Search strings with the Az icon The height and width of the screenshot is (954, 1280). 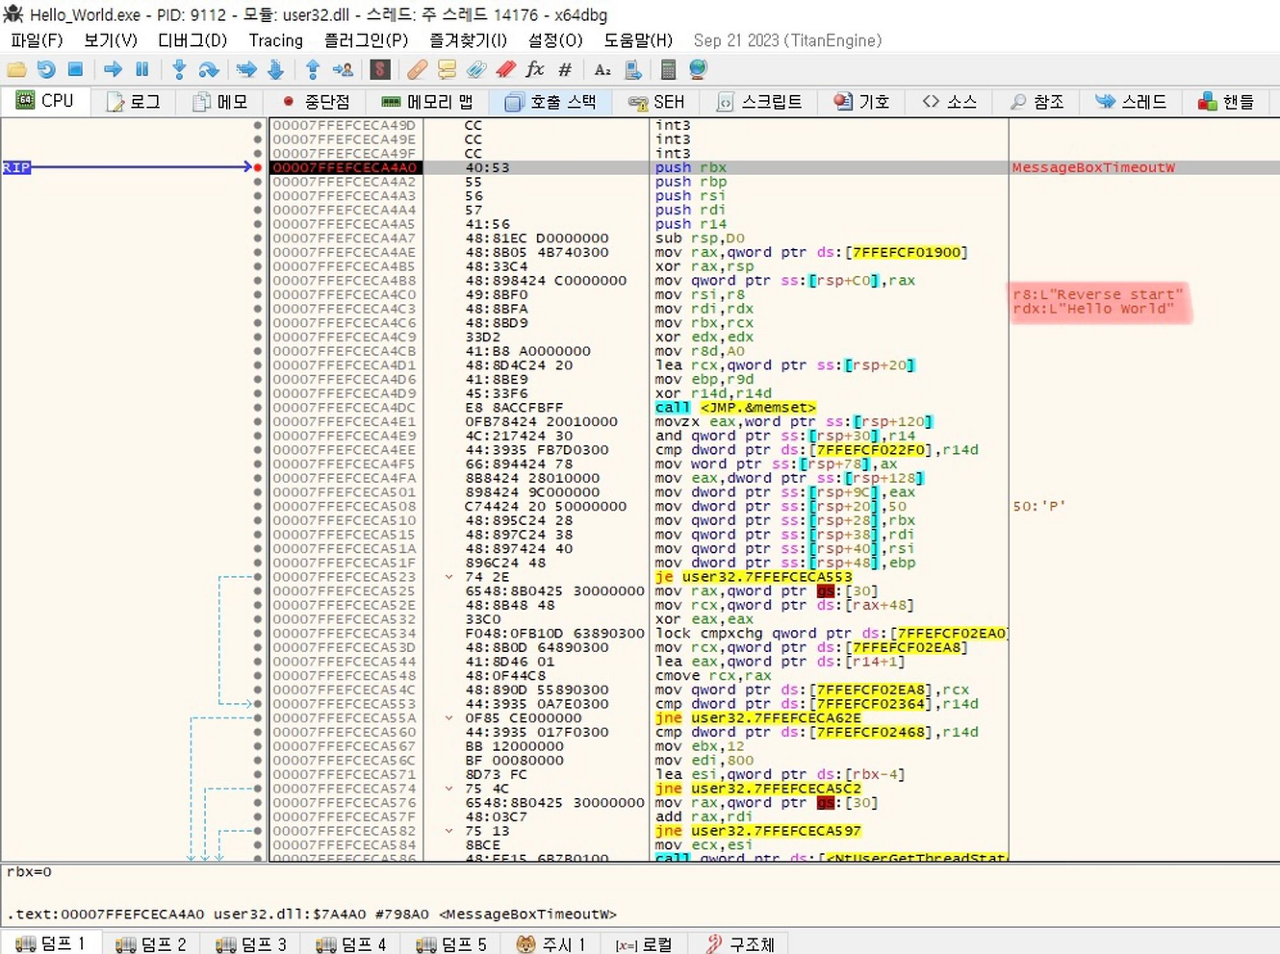click(x=602, y=69)
